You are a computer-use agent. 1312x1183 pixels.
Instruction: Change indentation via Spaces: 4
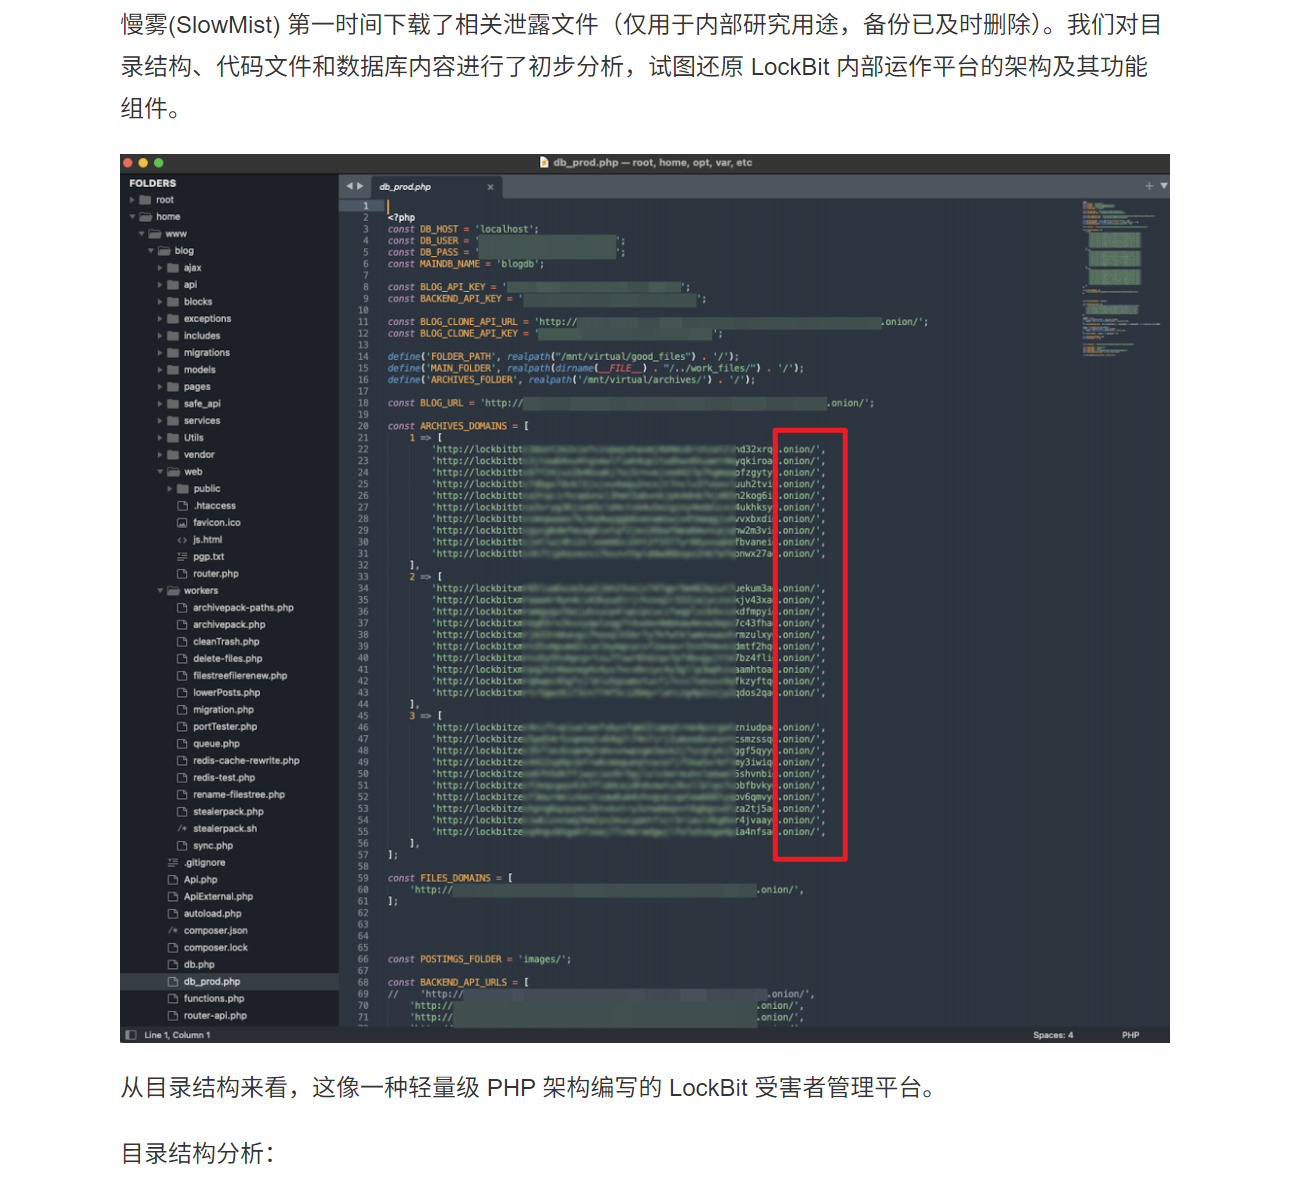coord(1052,1035)
